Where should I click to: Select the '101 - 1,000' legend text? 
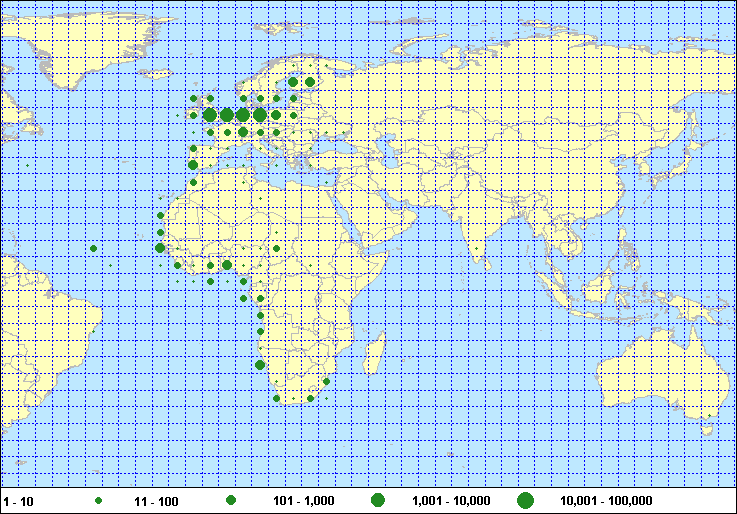coord(302,500)
